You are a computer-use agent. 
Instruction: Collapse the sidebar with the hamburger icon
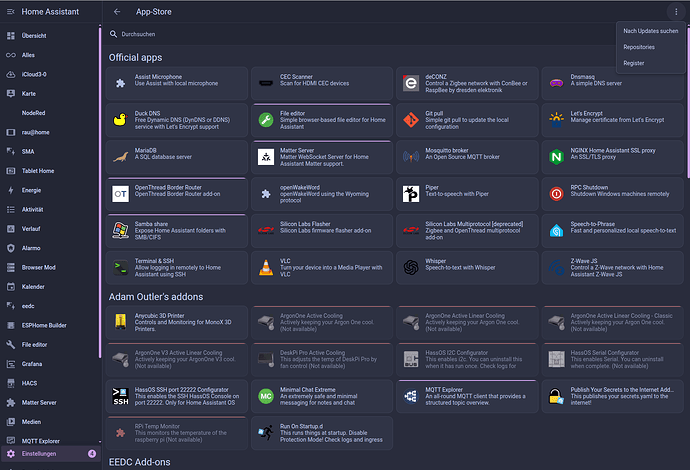(11, 12)
